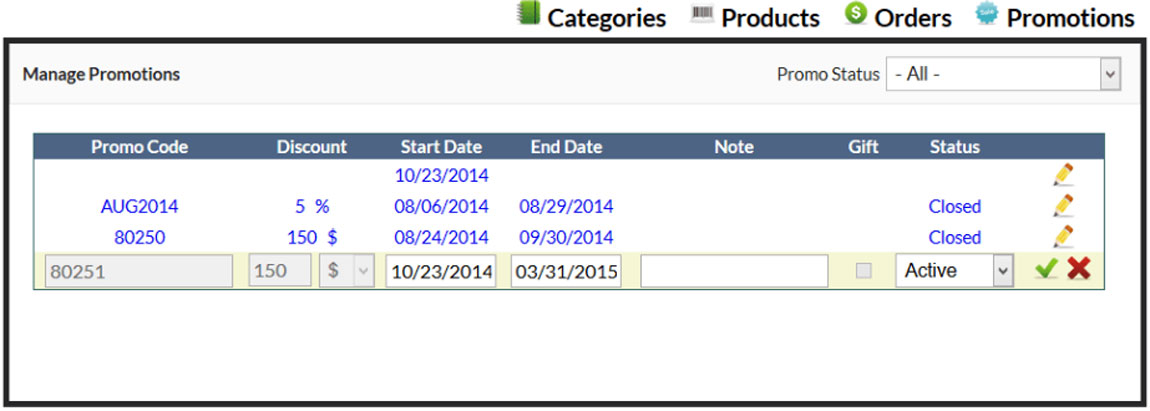Viewport: 1150px width, 411px height.
Task: Open the Active status dropdown
Action: pos(954,271)
